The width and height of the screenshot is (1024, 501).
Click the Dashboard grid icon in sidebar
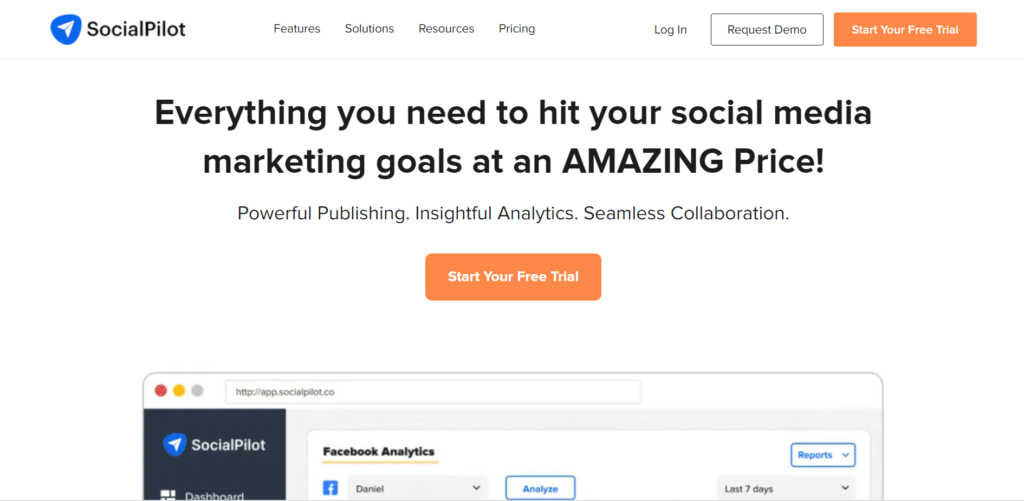(x=168, y=496)
